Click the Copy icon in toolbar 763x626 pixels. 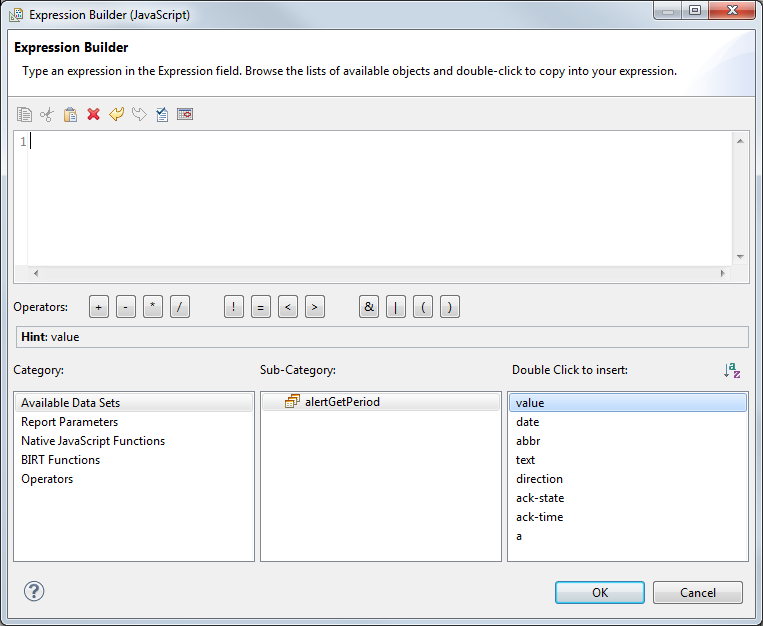pyautogui.click(x=24, y=115)
